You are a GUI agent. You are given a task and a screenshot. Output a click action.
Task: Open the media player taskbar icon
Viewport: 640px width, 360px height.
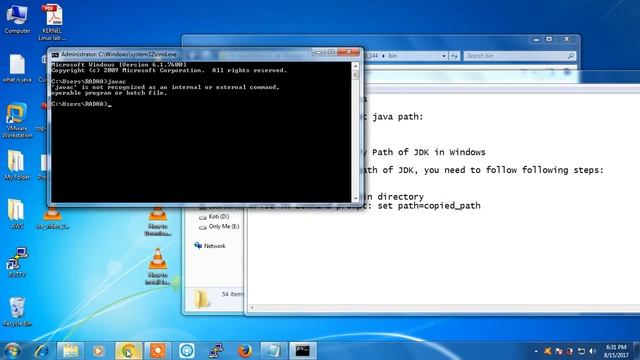[98, 351]
